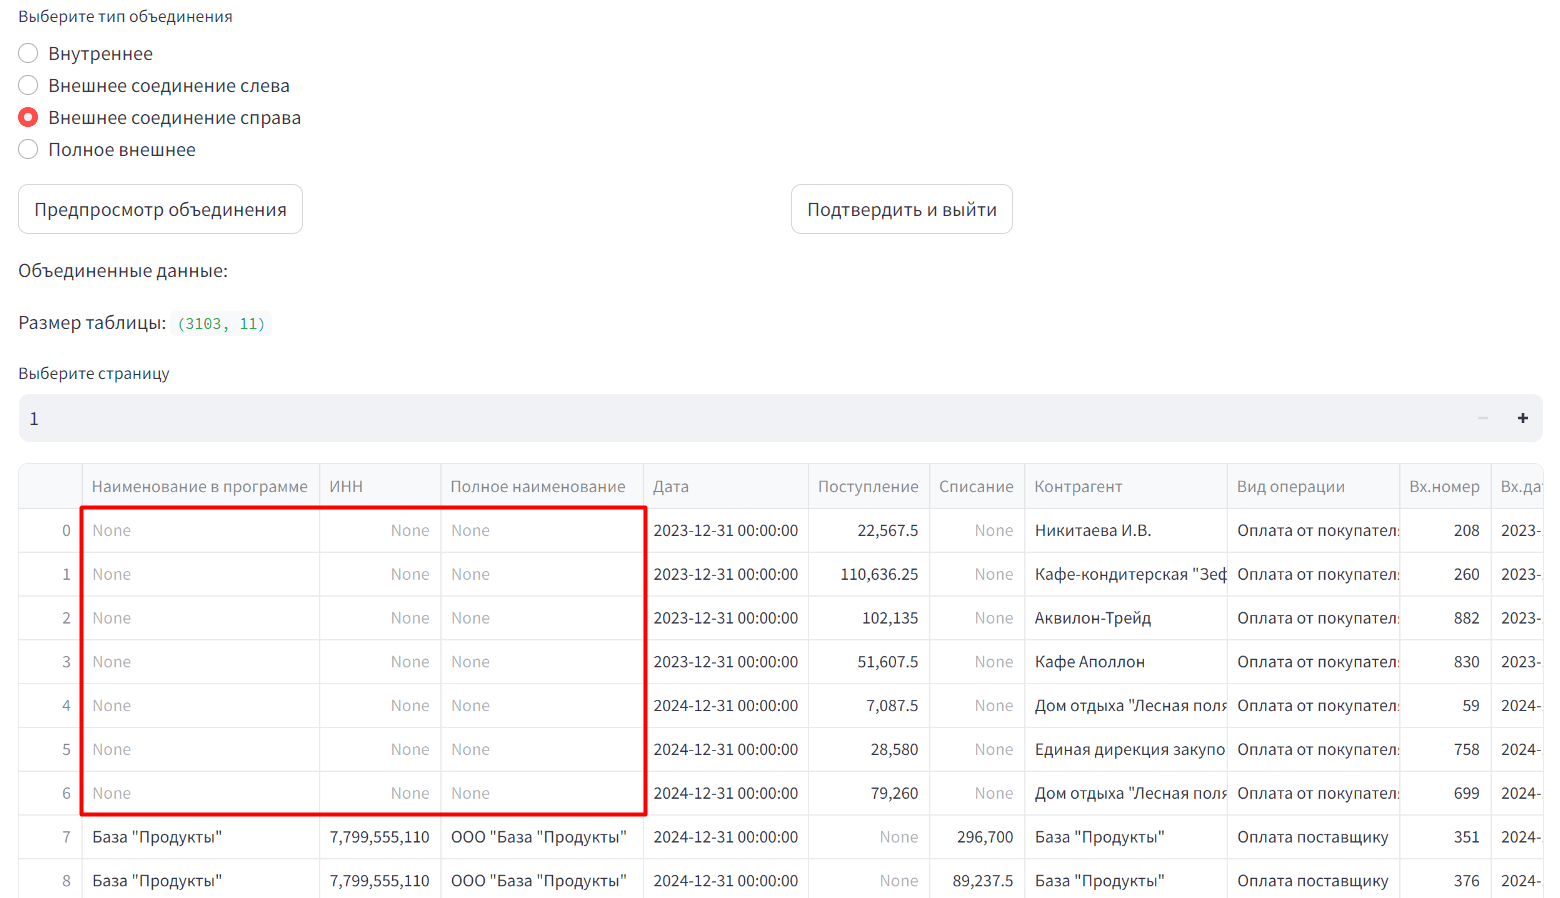The height and width of the screenshot is (898, 1560).
Task: Click 'Предпросмотр объединения' button
Action: pyautogui.click(x=160, y=210)
